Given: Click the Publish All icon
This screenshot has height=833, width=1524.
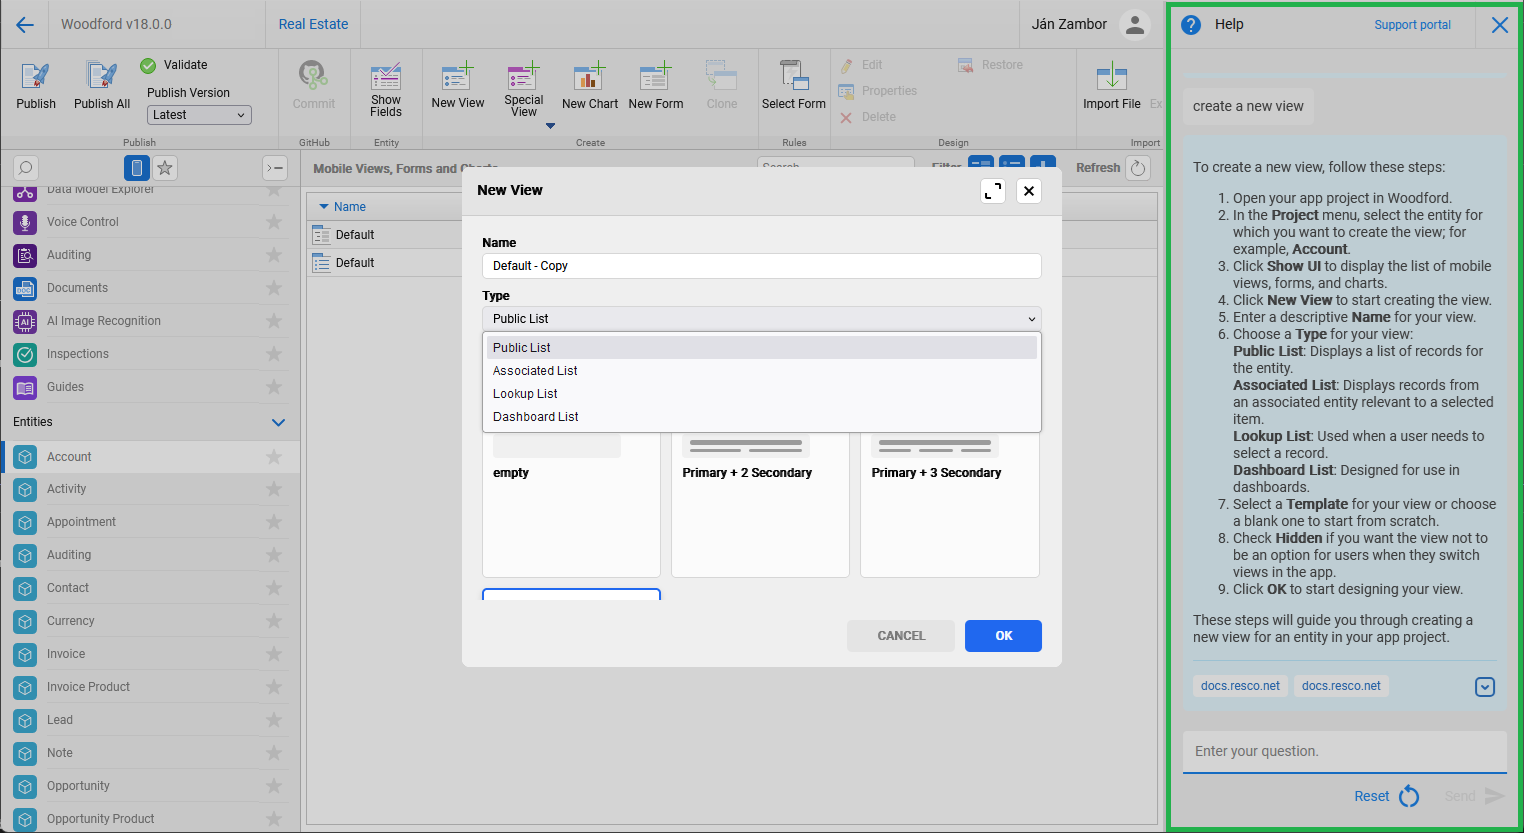Looking at the screenshot, I should (102, 77).
